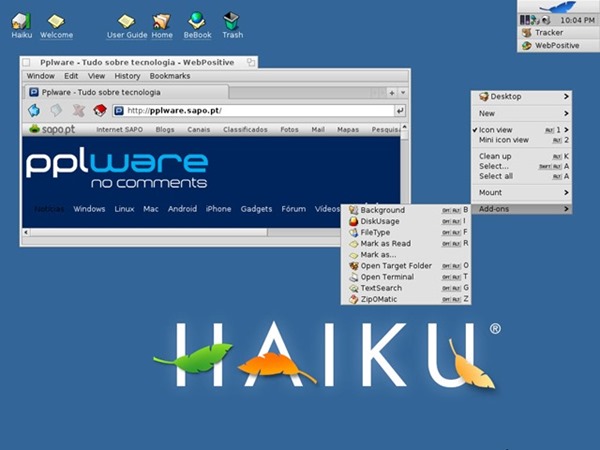
Task: Click the WebPositive entry in Deskbar
Action: pyautogui.click(x=558, y=46)
